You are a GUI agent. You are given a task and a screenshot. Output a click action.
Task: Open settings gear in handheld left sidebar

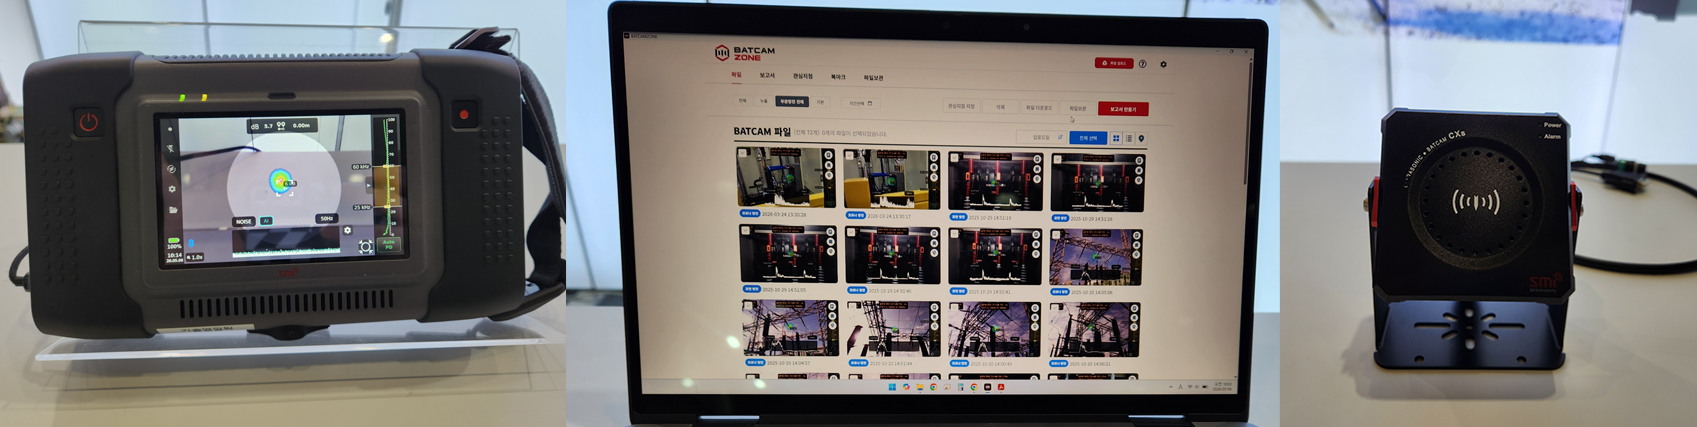tap(172, 189)
